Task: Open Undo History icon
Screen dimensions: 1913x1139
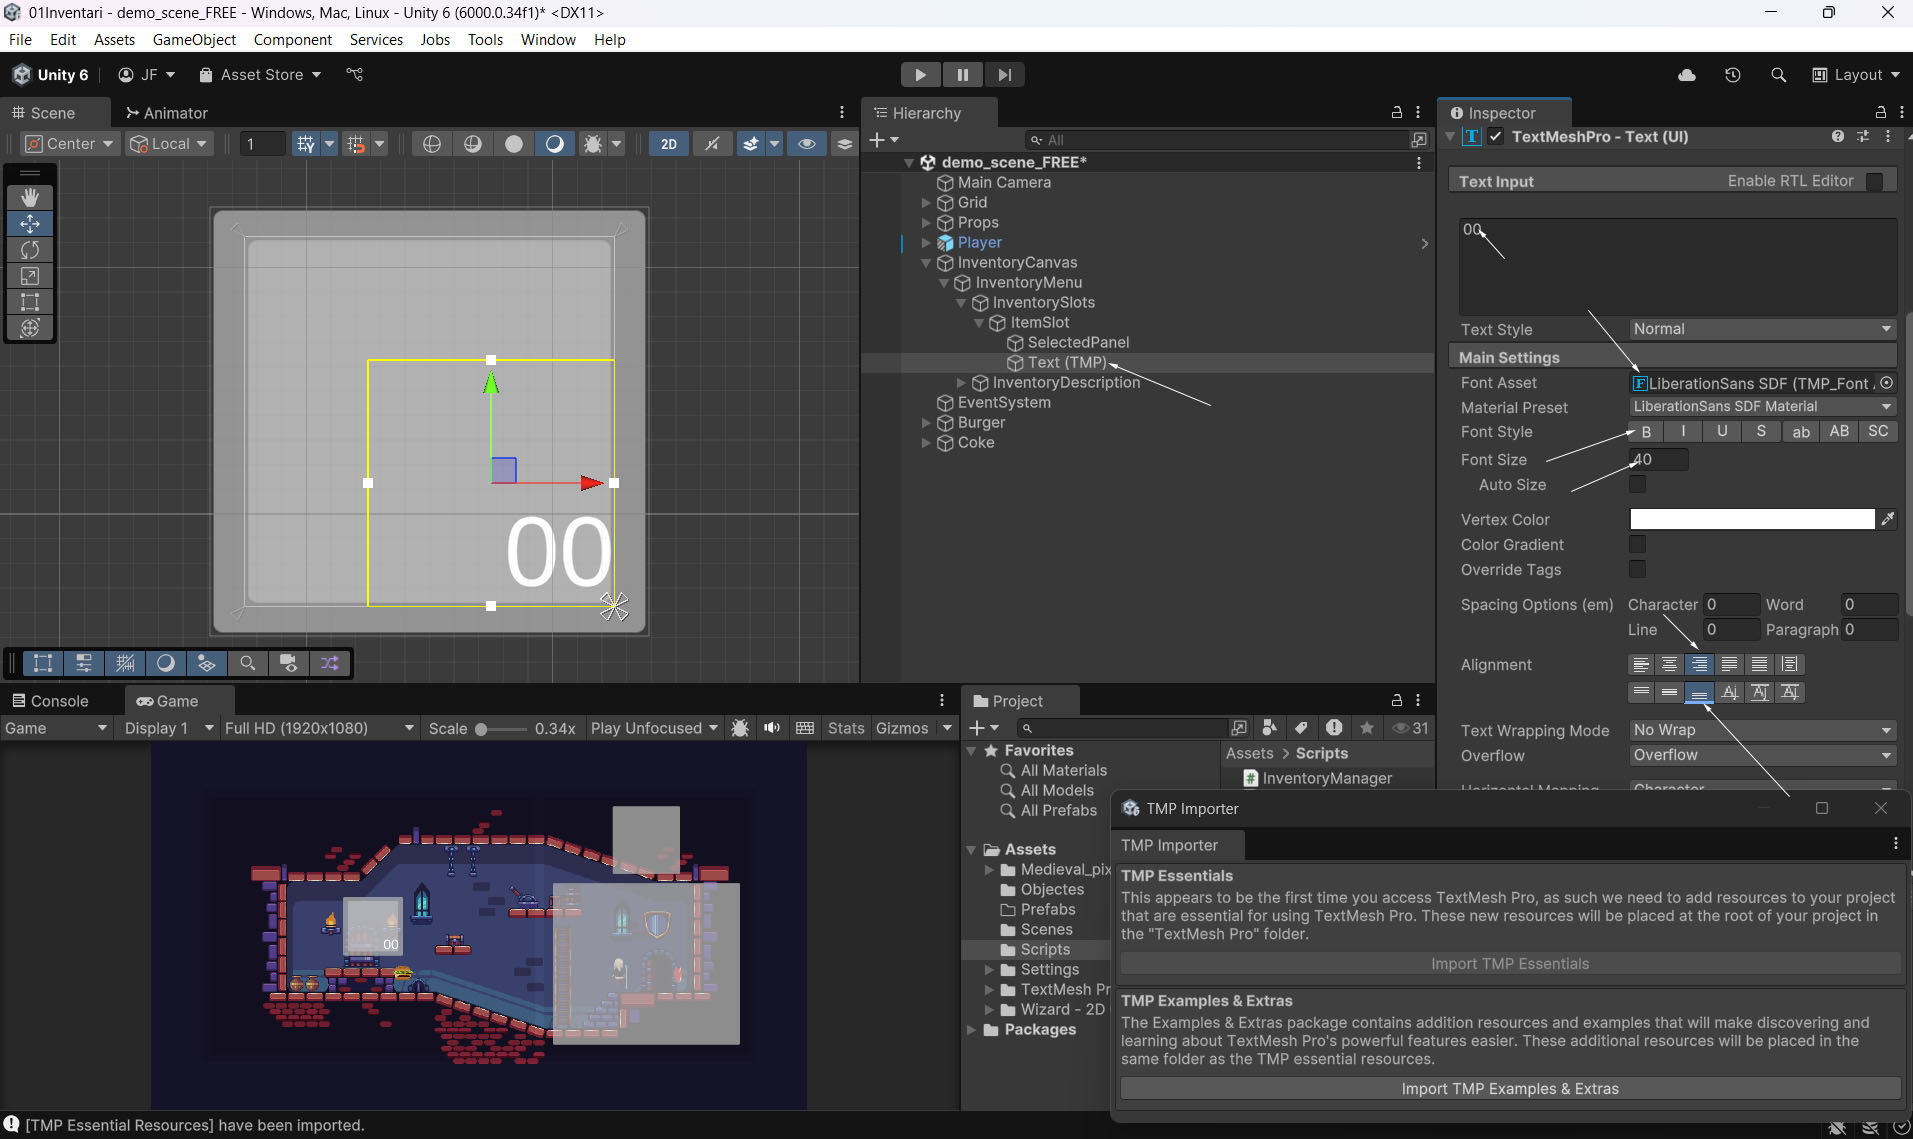Action: click(1733, 75)
